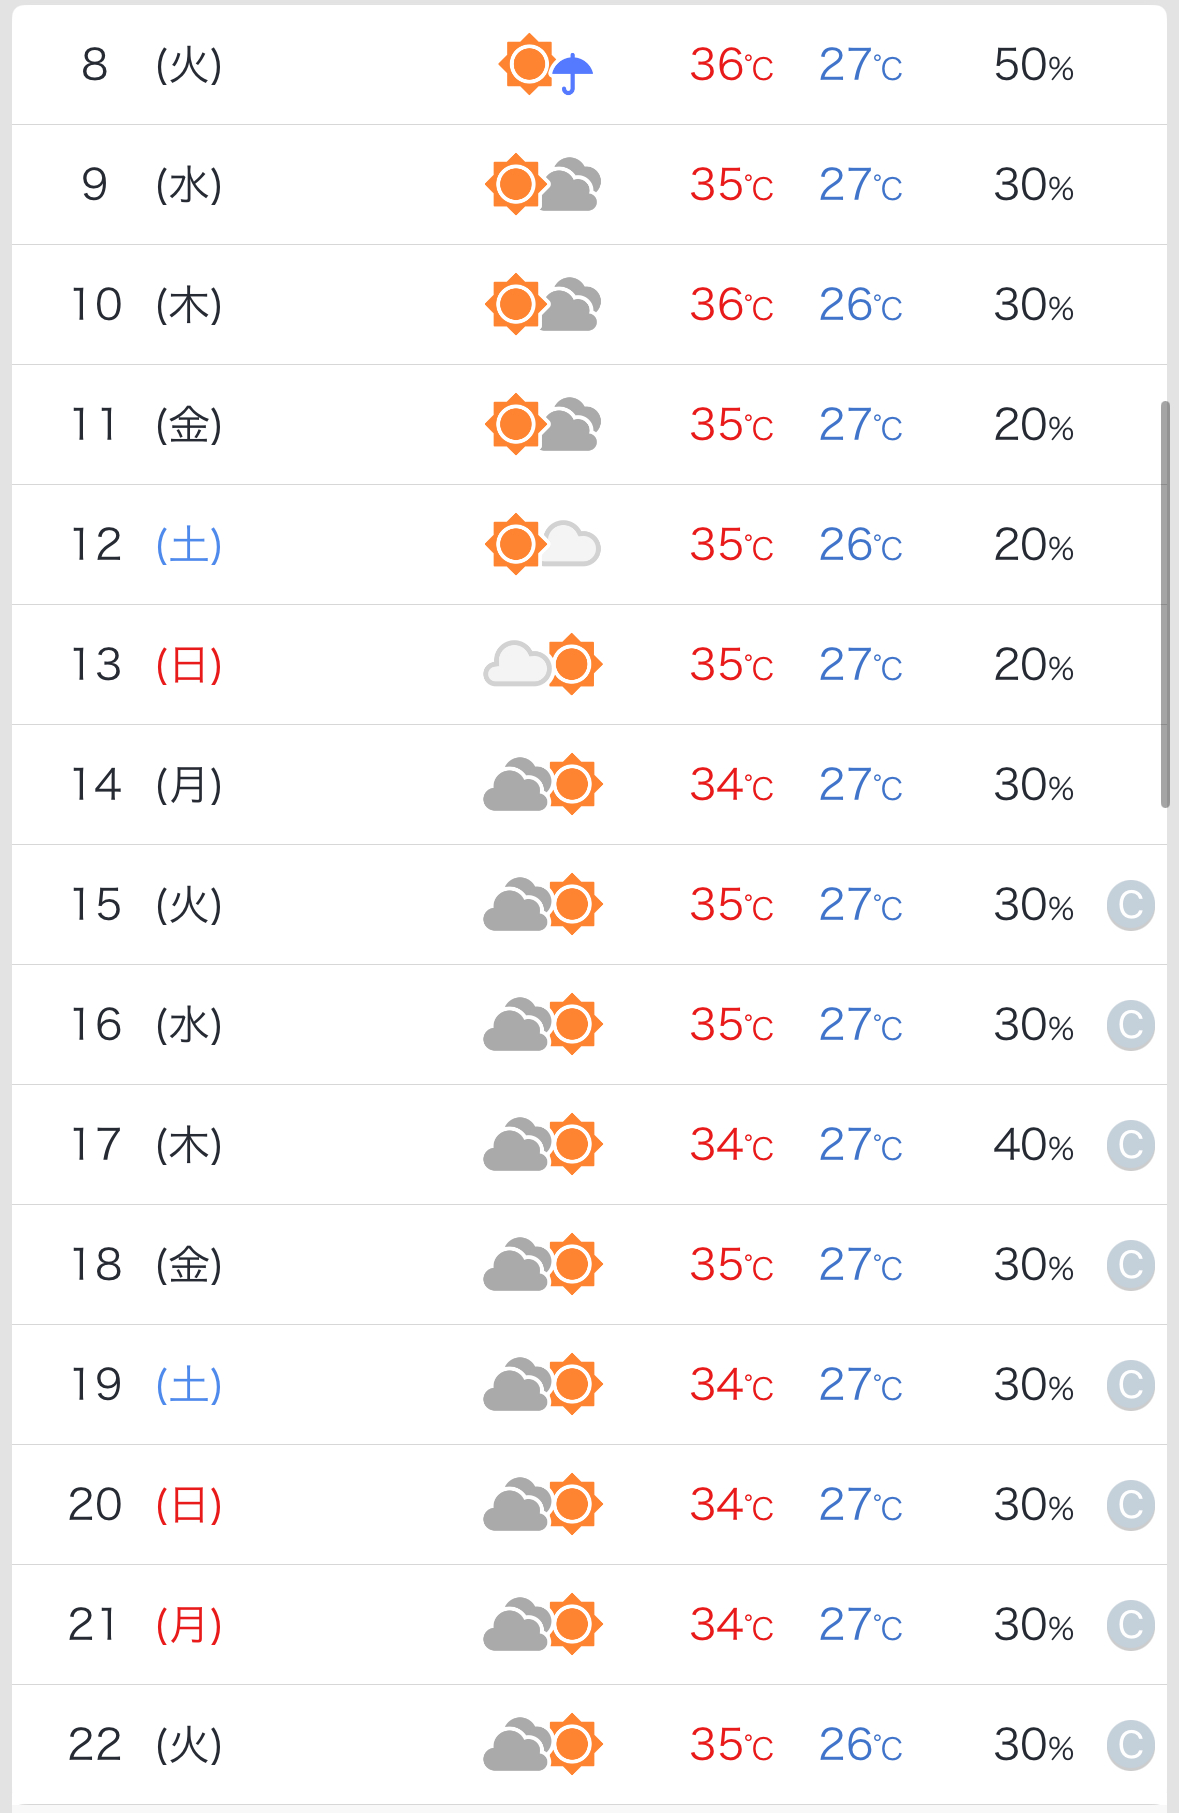The width and height of the screenshot is (1179, 1813).
Task: Click the circled C badge on day 22
Action: click(1131, 1745)
